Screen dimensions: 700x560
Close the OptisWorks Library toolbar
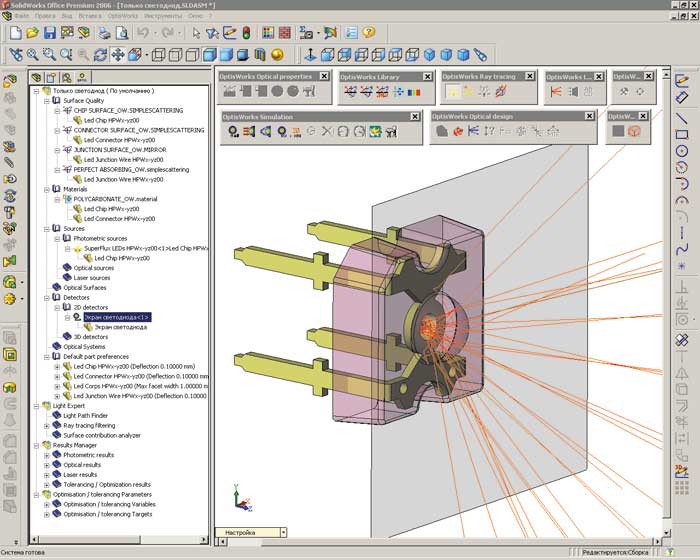click(x=427, y=76)
